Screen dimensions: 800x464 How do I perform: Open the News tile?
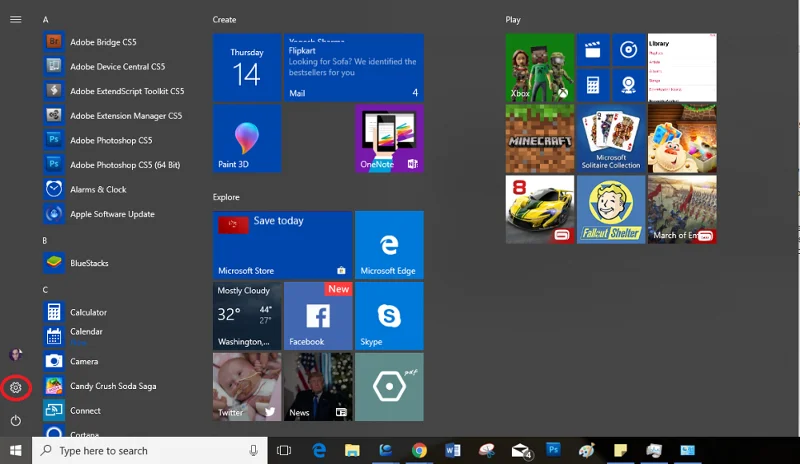[x=318, y=387]
